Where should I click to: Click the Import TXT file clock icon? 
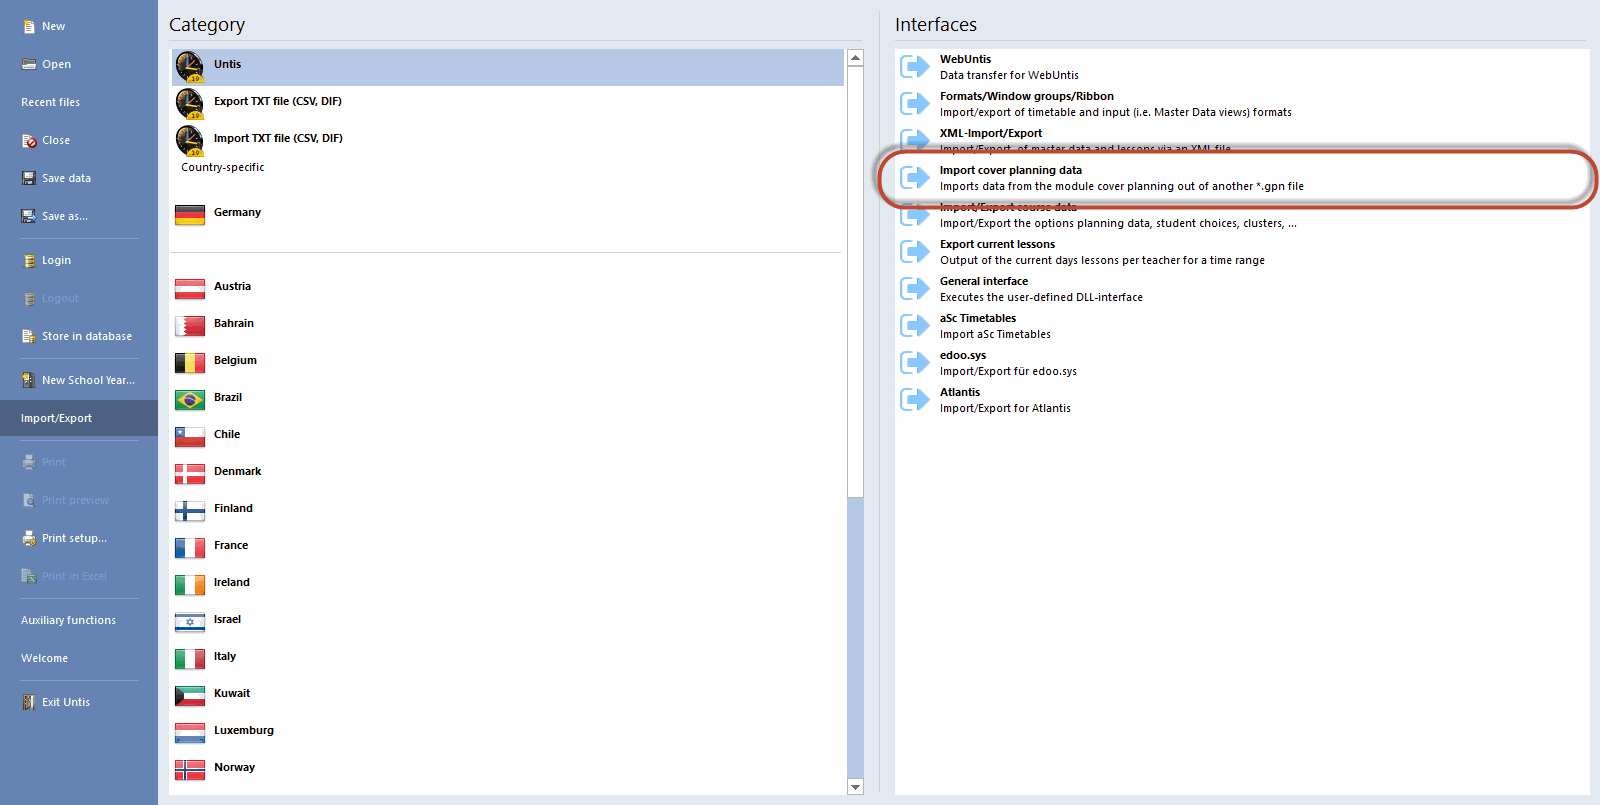[x=189, y=141]
